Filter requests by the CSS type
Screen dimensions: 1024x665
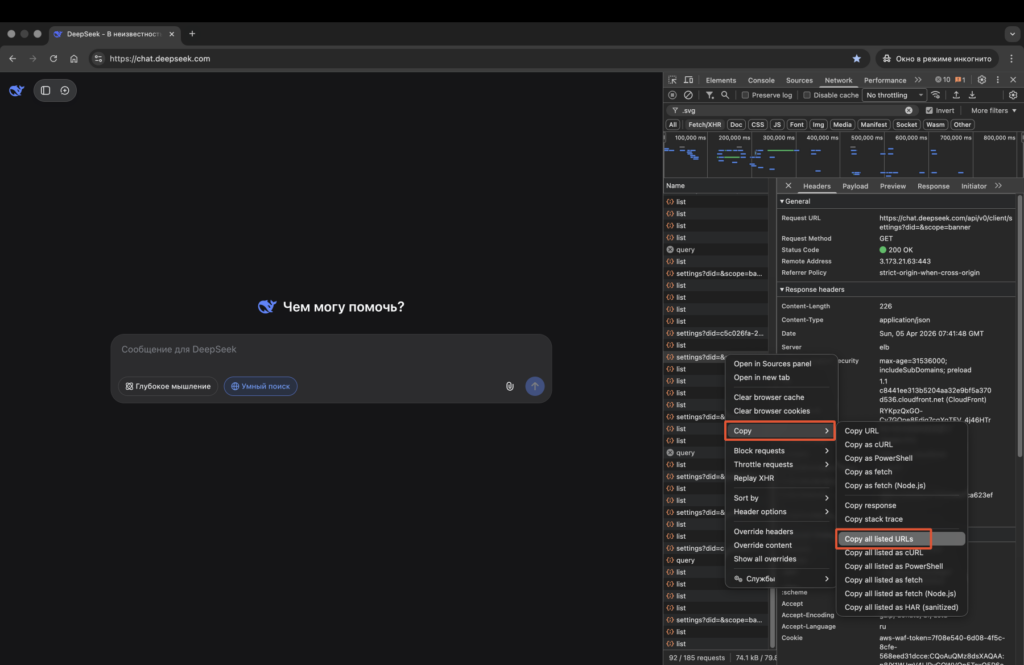point(757,125)
